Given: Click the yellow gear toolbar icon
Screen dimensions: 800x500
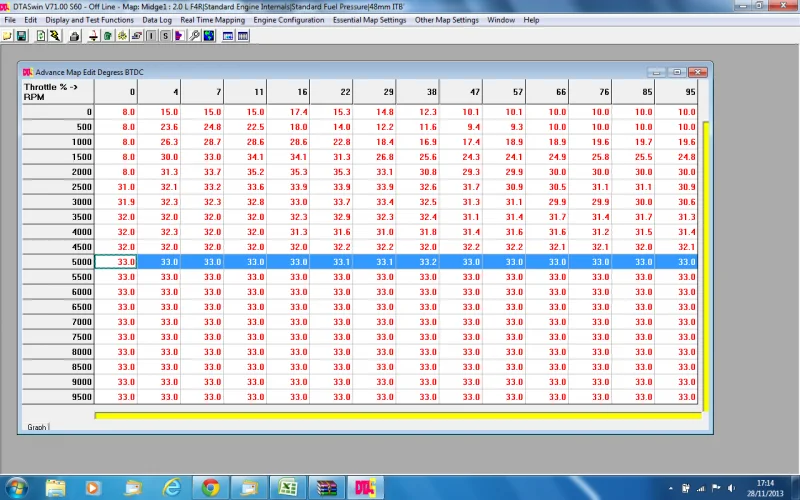Looking at the screenshot, I should pyautogui.click(x=122, y=36).
